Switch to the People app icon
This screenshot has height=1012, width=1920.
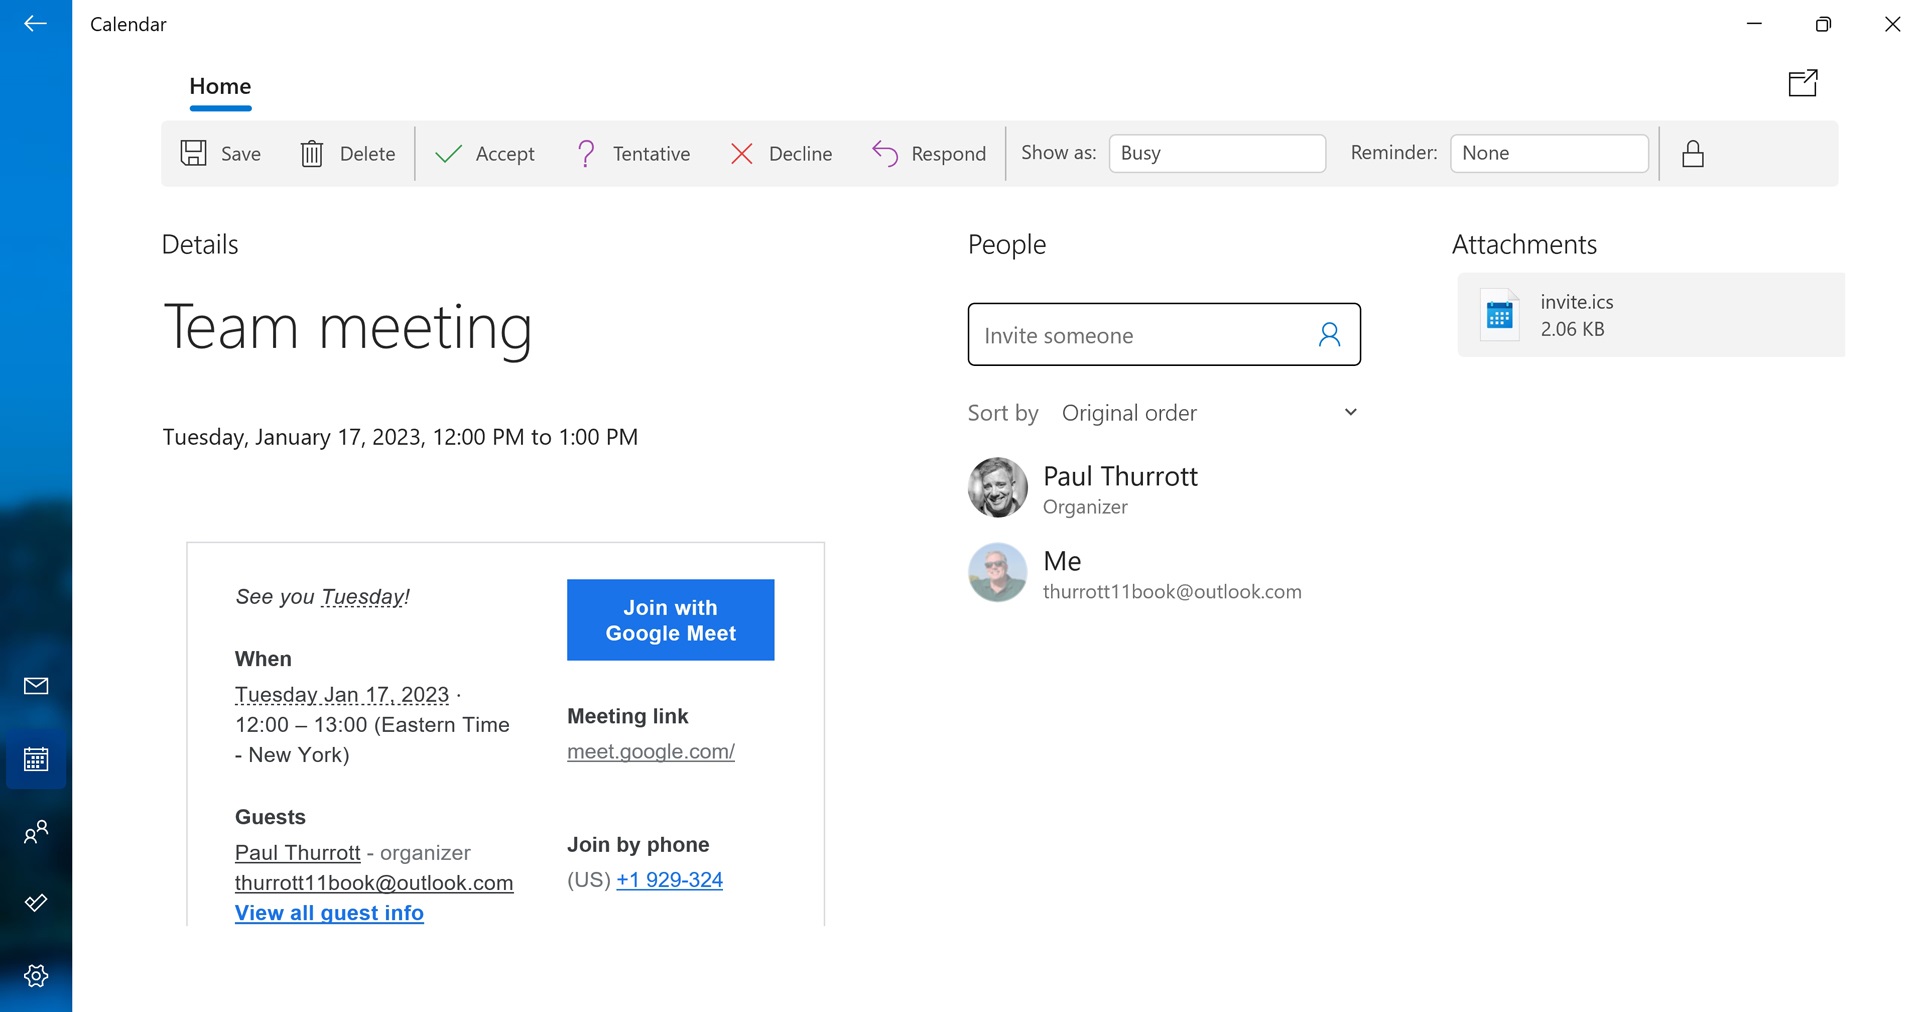click(36, 832)
